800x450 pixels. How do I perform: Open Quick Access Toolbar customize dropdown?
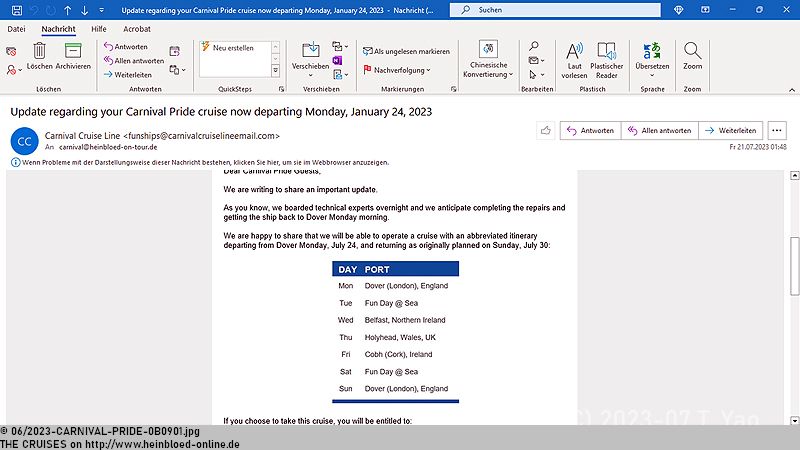pyautogui.click(x=101, y=10)
